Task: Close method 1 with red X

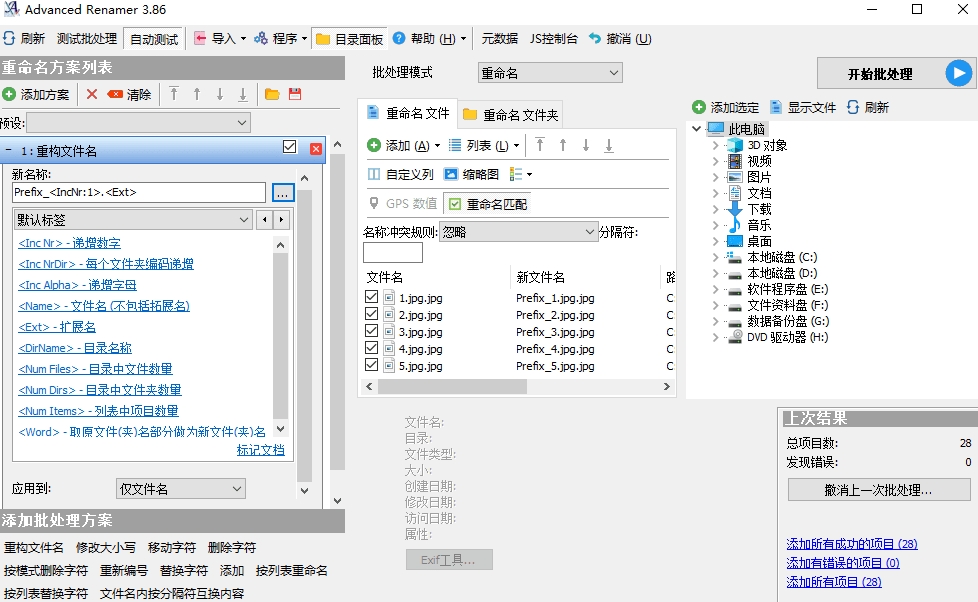Action: click(316, 148)
